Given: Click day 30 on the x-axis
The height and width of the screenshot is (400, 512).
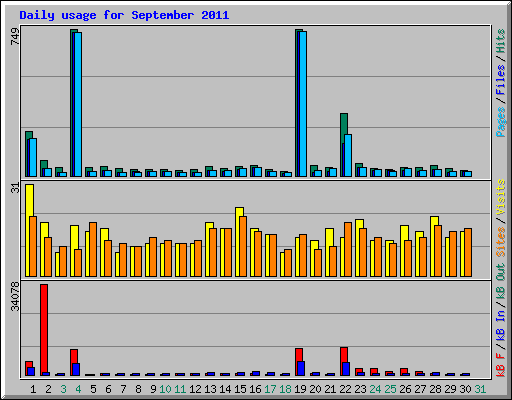Looking at the screenshot, I should click(465, 389).
